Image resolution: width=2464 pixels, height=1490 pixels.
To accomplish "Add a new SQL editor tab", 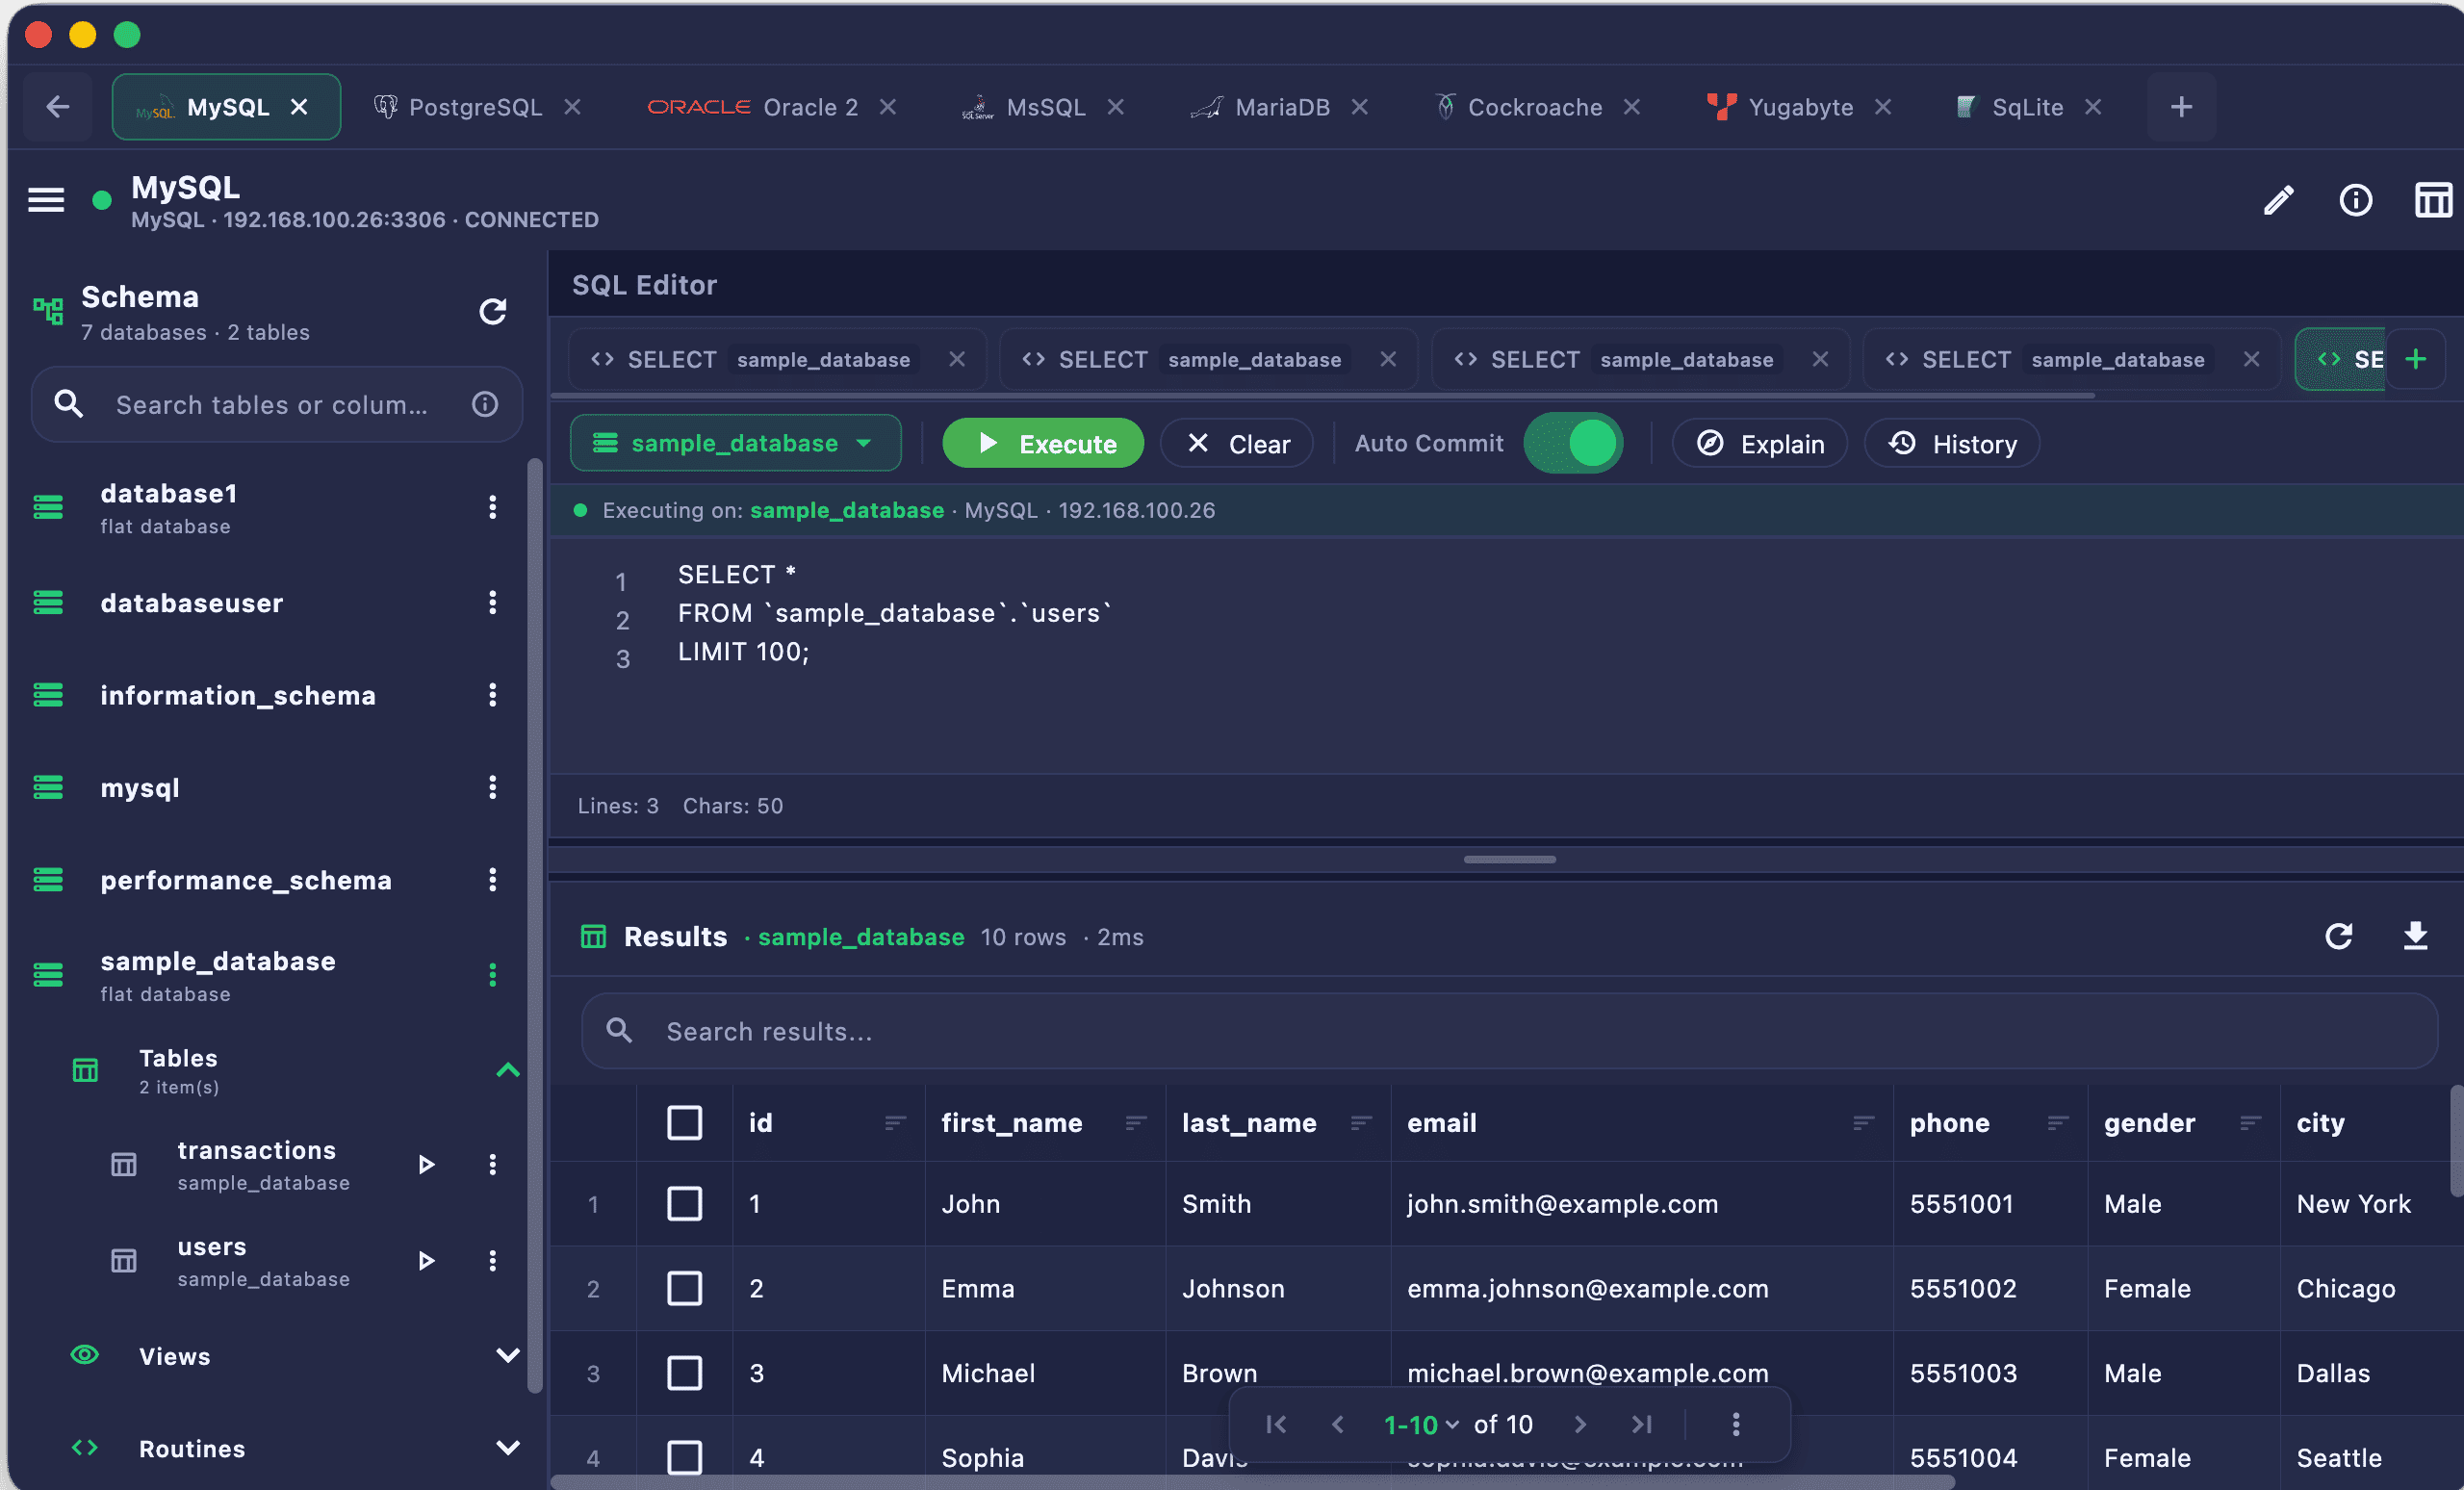I will 2416,359.
